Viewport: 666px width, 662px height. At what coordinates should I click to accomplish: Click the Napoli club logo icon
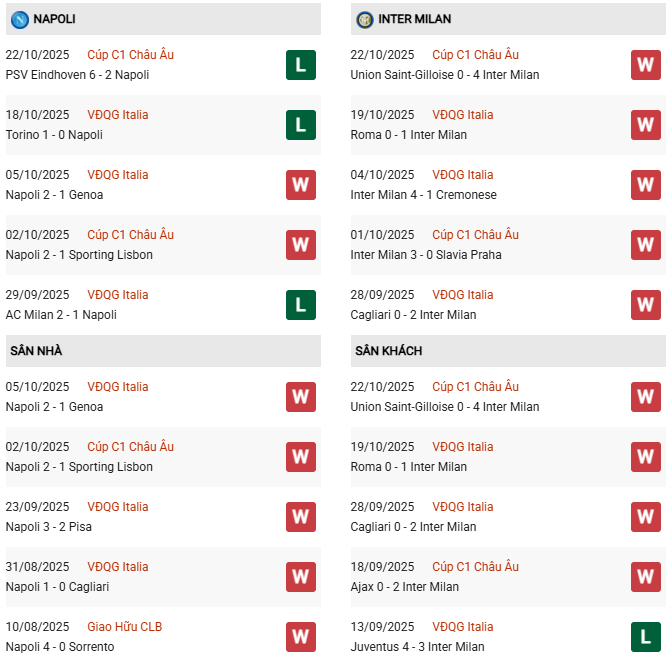coord(19,19)
